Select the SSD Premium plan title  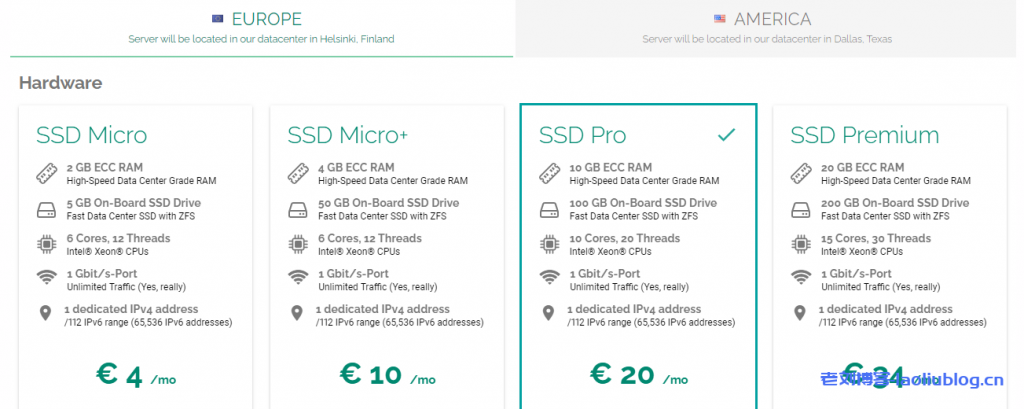[x=864, y=135]
